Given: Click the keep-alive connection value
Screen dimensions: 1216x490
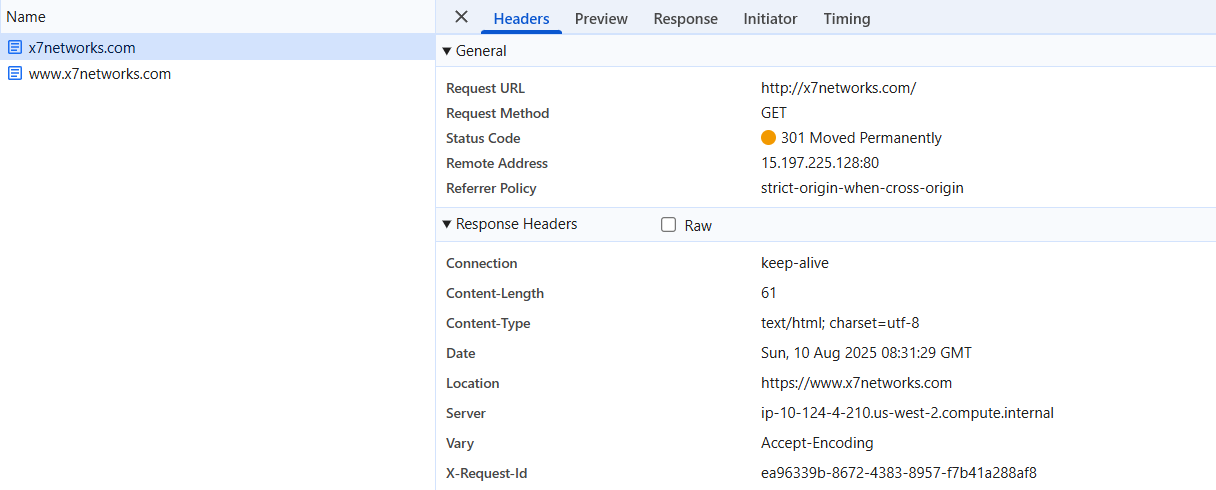Looking at the screenshot, I should pyautogui.click(x=795, y=263).
